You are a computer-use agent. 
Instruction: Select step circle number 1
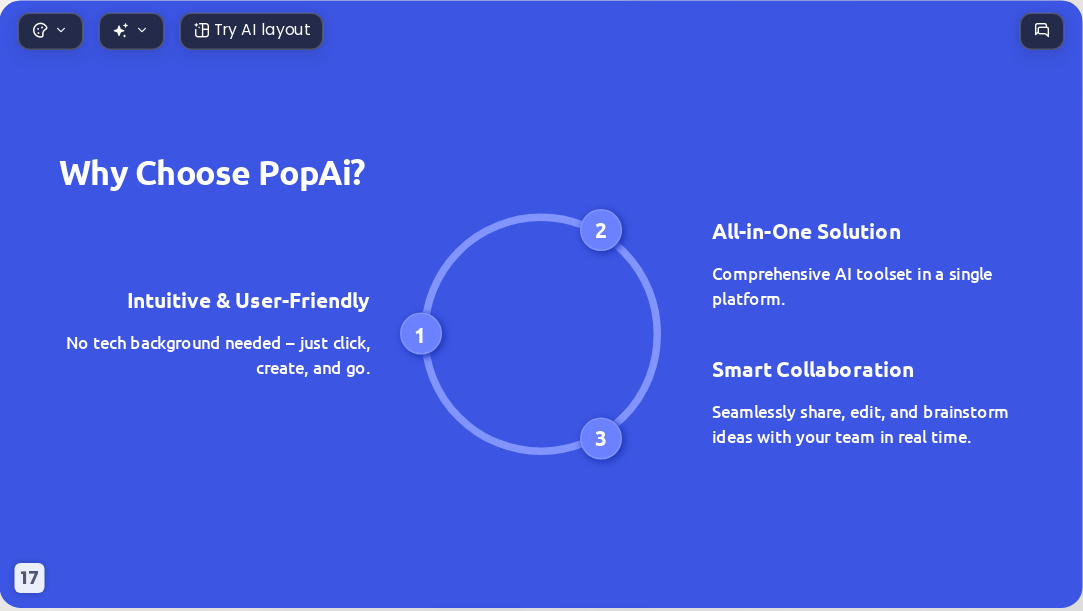421,334
